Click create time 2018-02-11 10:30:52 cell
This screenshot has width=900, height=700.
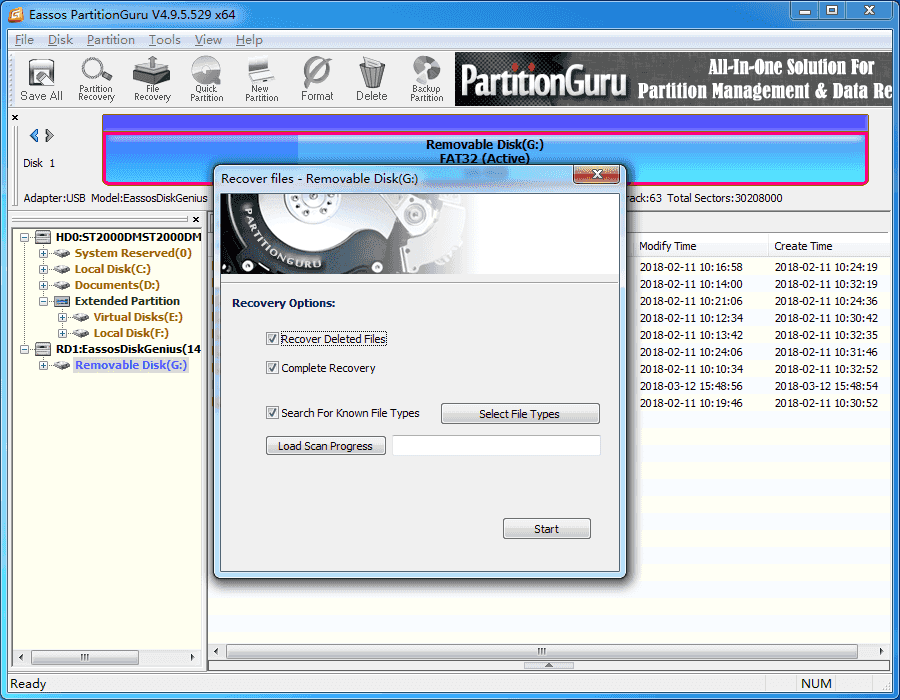coord(826,403)
